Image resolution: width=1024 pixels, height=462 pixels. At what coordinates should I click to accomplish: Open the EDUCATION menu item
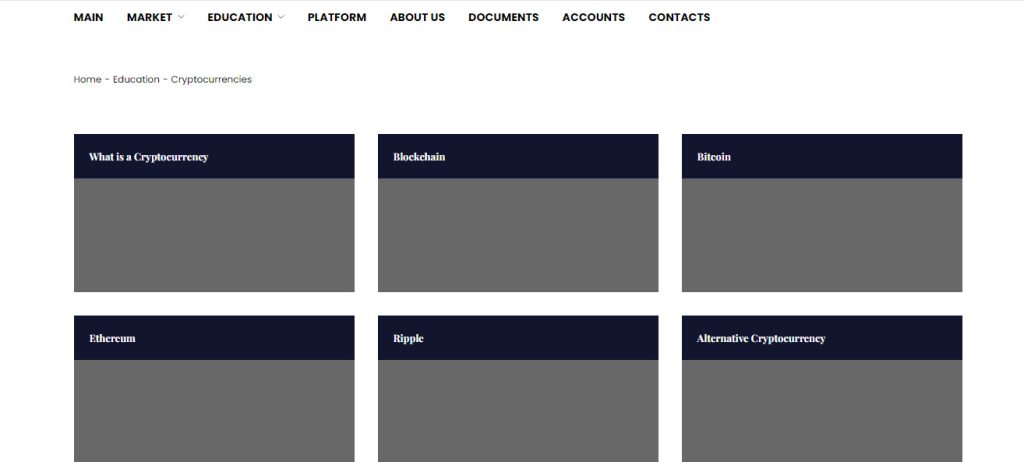[240, 18]
